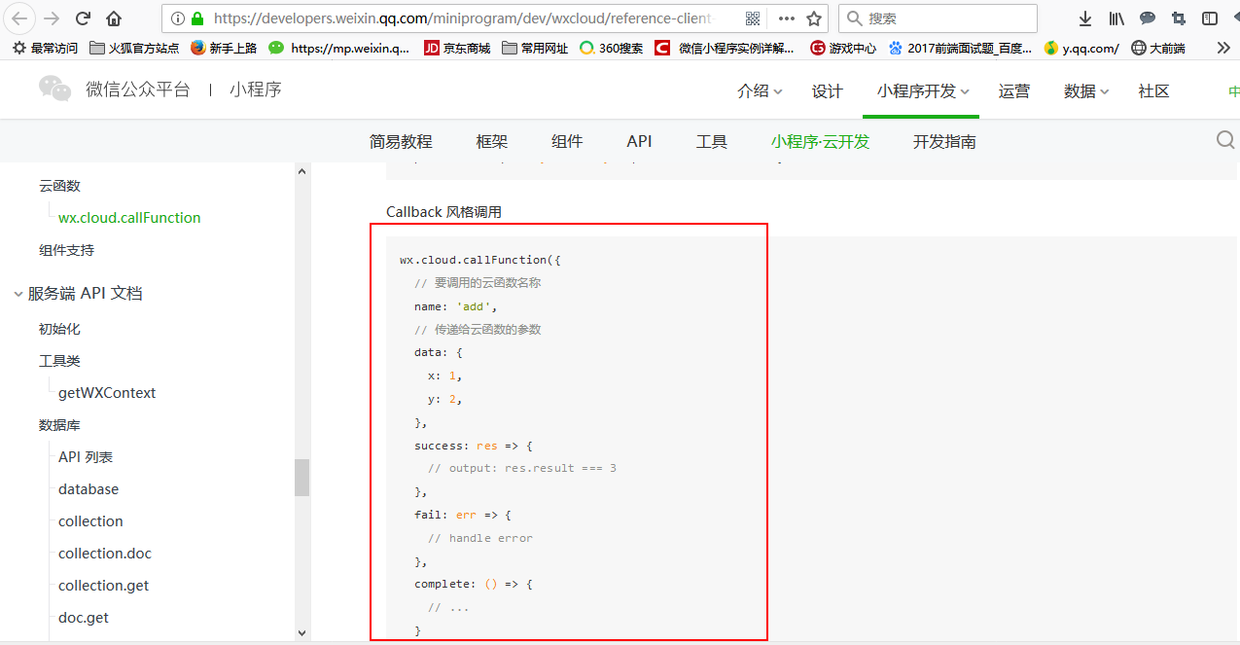Image resolution: width=1240 pixels, height=645 pixels.
Task: Click the Pocket/chat bubble toolbar icon
Action: click(1147, 18)
